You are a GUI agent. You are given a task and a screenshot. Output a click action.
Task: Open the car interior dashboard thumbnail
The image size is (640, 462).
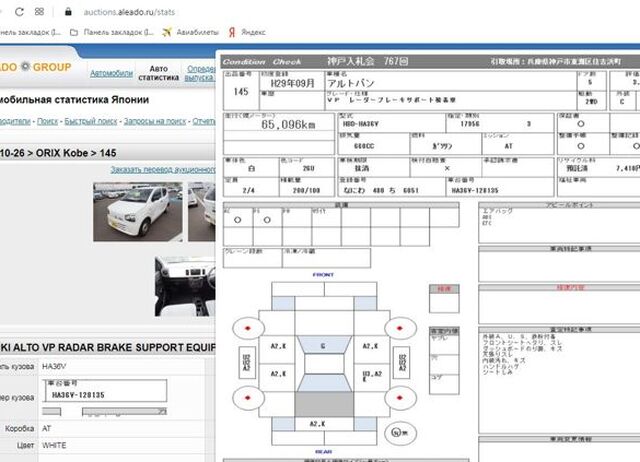185,286
